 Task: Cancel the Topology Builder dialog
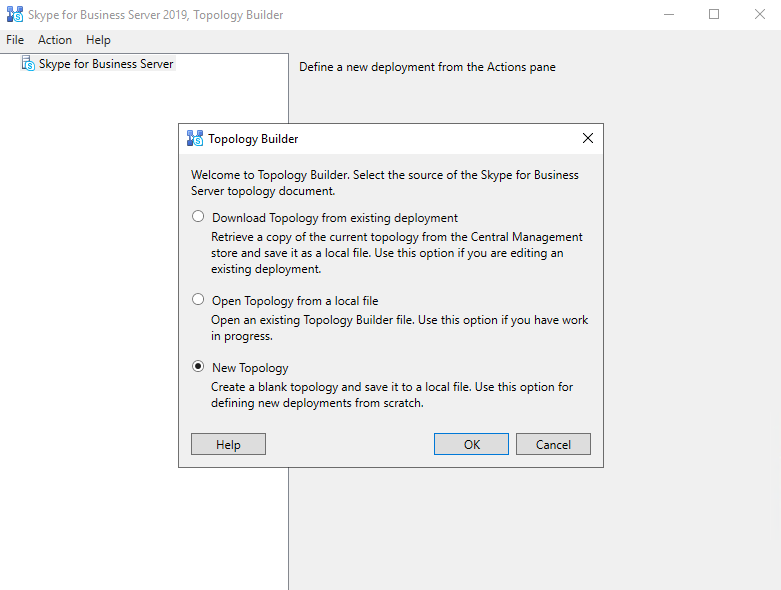tap(553, 444)
